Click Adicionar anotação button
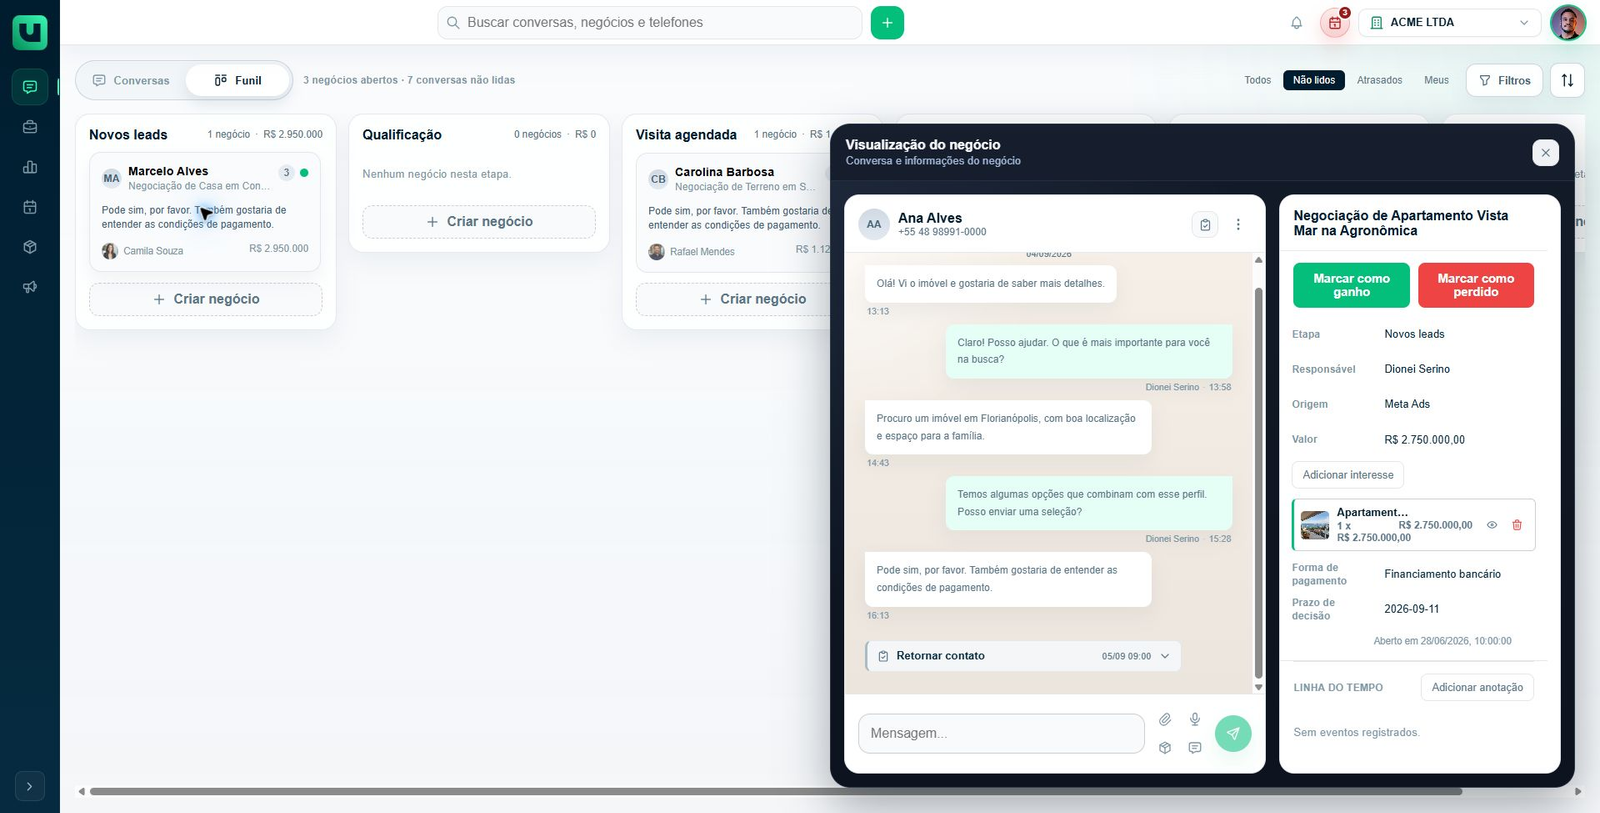 tap(1477, 687)
